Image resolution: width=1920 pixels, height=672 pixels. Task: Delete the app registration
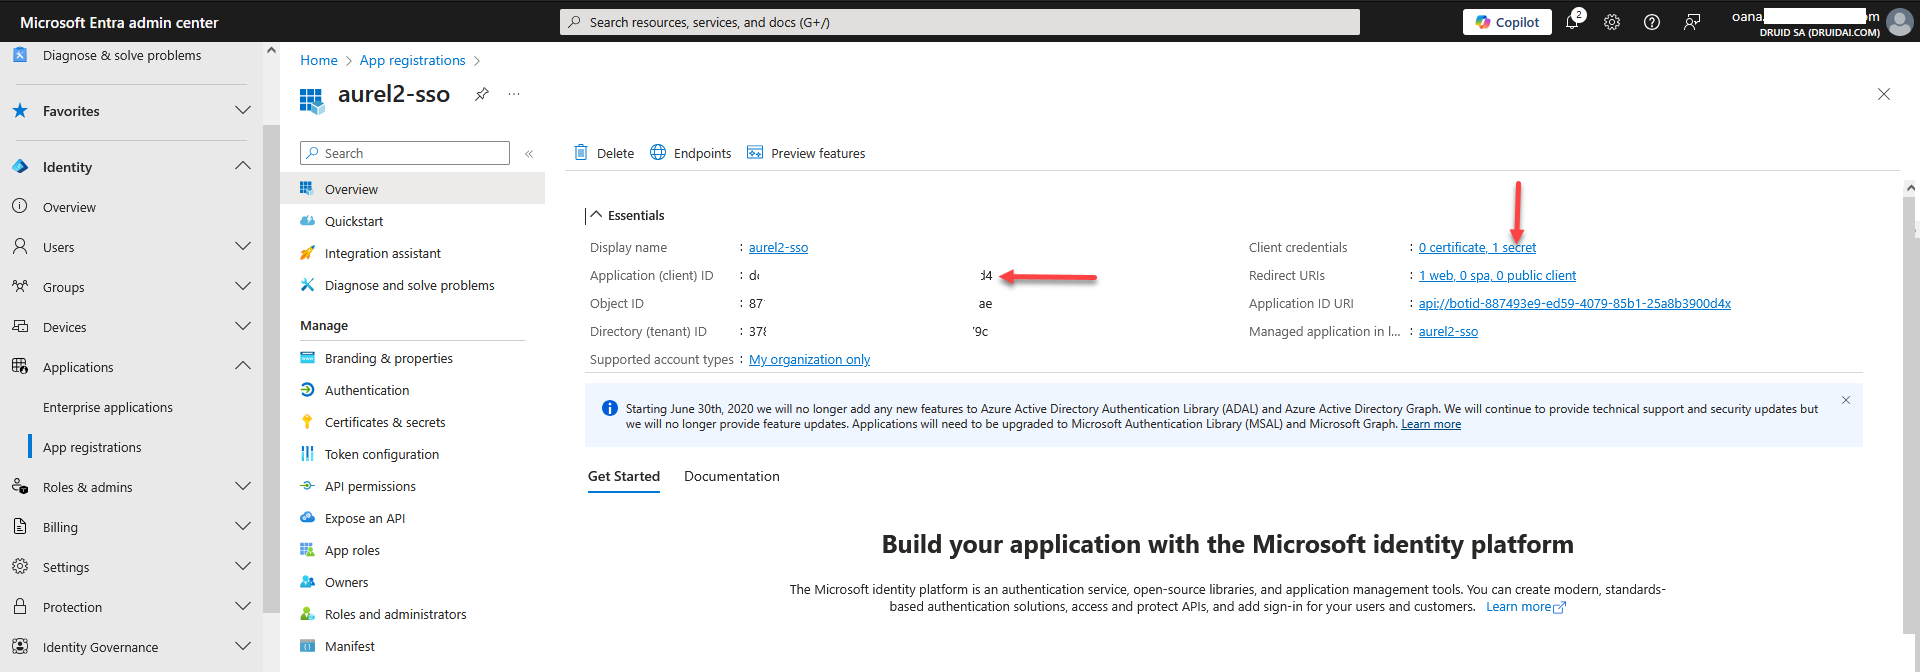click(604, 153)
